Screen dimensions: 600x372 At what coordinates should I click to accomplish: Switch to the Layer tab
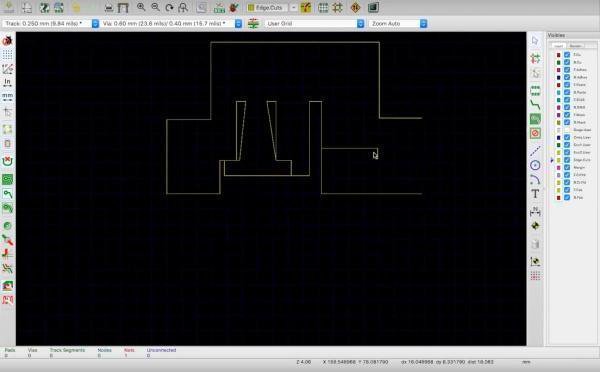click(x=558, y=46)
